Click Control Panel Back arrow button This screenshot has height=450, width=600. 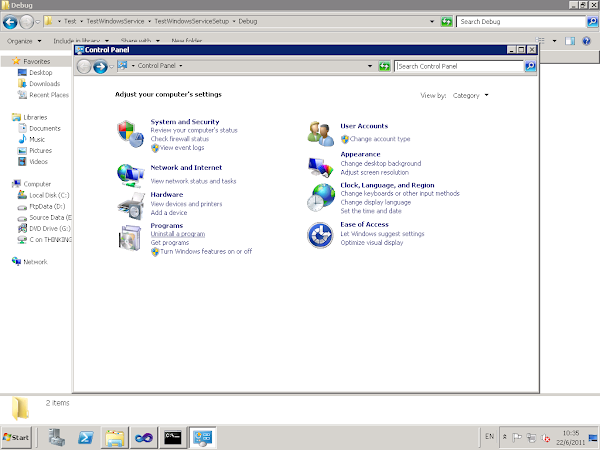click(x=84, y=67)
